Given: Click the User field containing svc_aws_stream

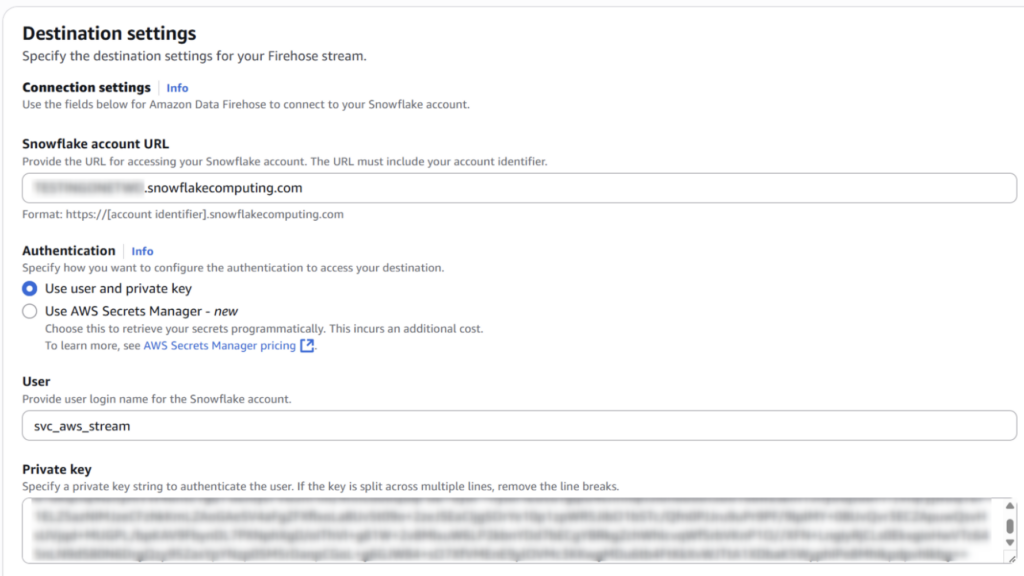Looking at the screenshot, I should pyautogui.click(x=519, y=426).
